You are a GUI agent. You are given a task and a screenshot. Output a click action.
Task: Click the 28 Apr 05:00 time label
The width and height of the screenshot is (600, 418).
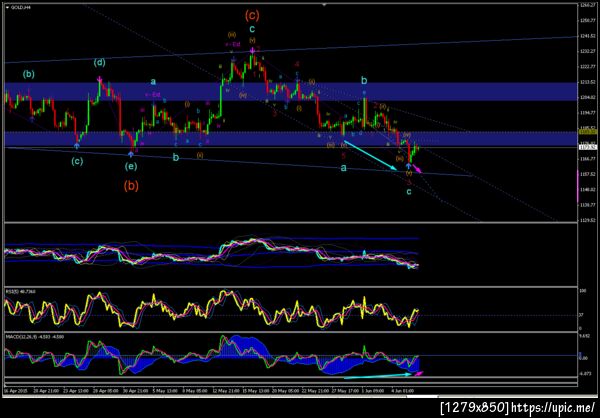pyautogui.click(x=106, y=391)
